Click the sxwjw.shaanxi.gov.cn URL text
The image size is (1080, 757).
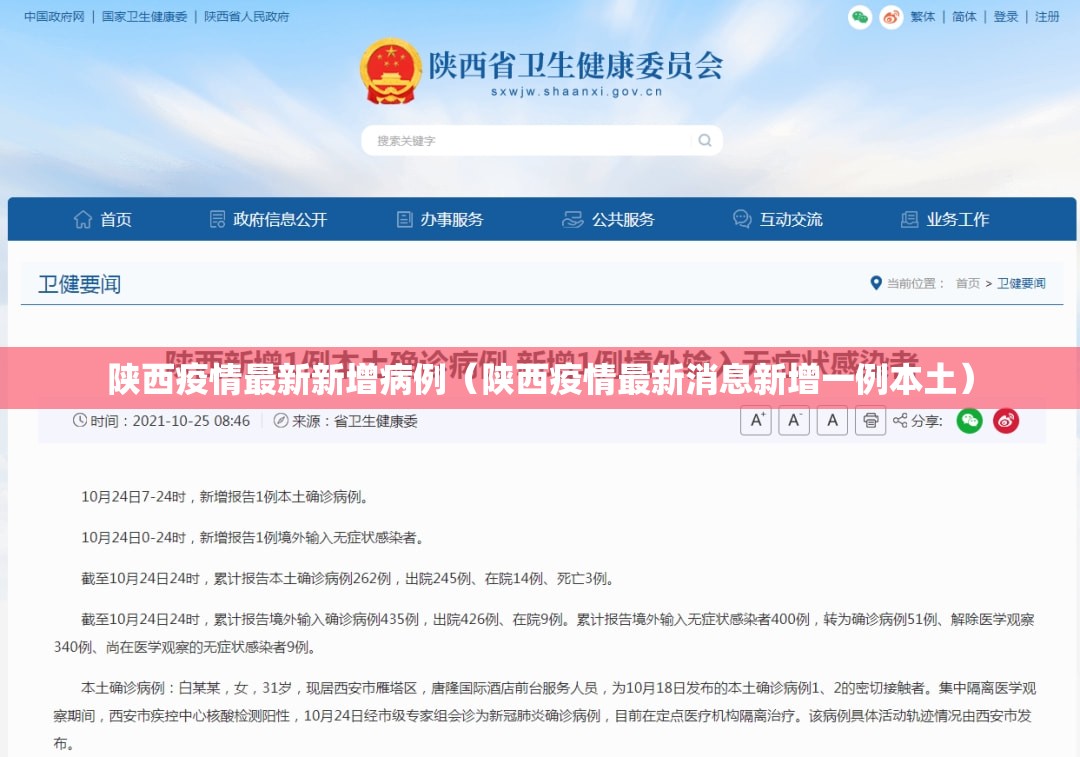coord(577,92)
